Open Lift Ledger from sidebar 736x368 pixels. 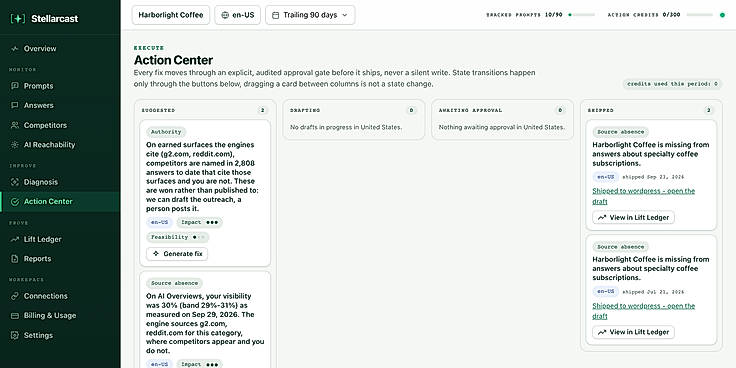pyautogui.click(x=60, y=239)
